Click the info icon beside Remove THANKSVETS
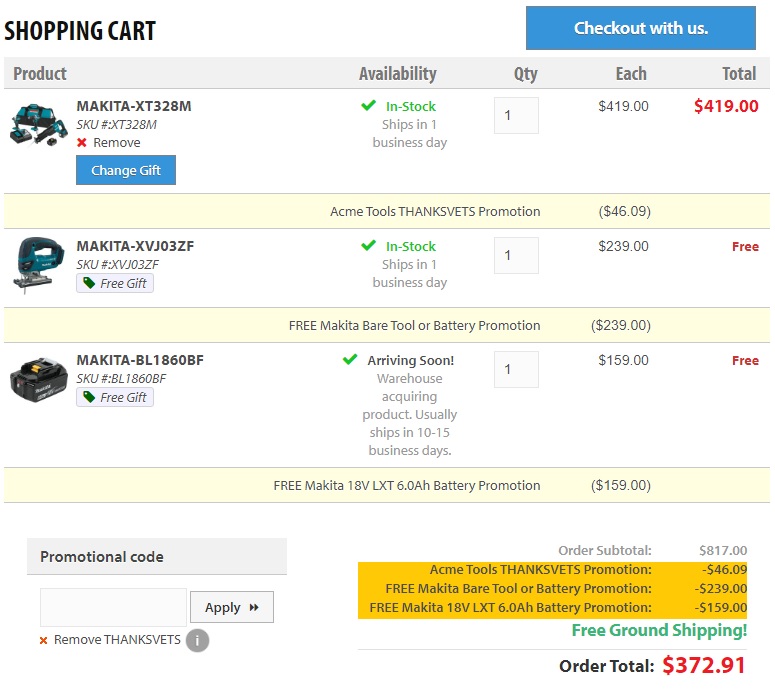775x693 pixels. coord(197,640)
